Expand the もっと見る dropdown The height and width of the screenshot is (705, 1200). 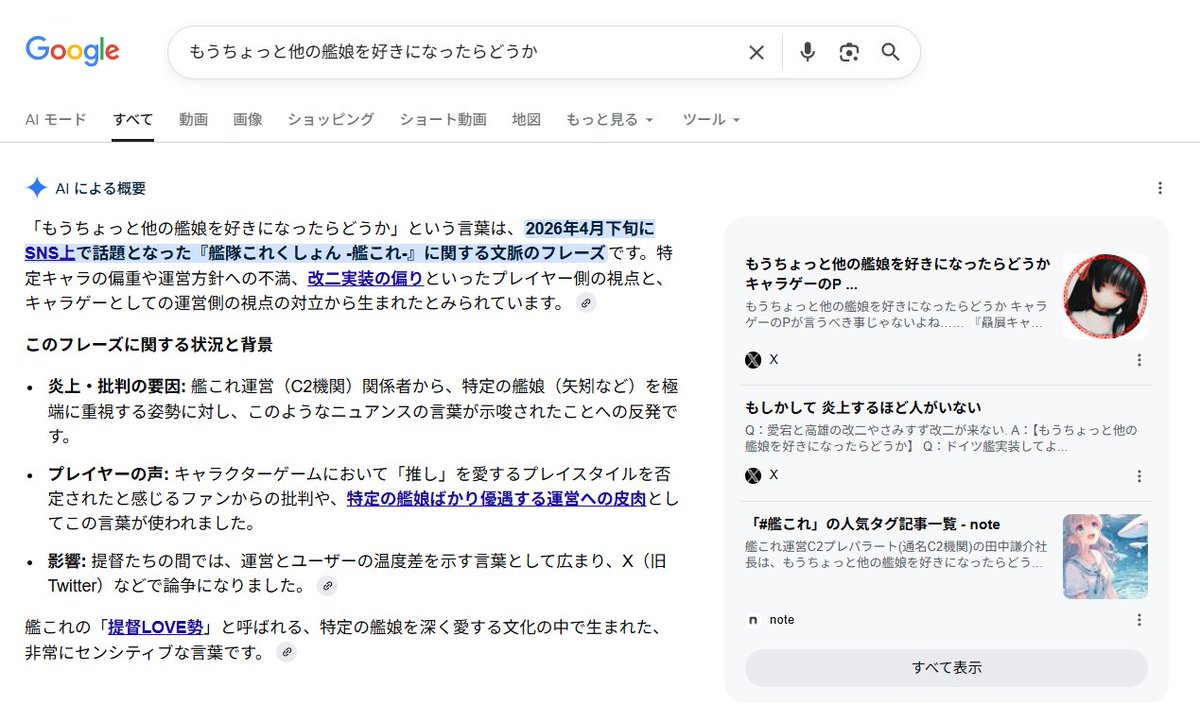click(609, 119)
